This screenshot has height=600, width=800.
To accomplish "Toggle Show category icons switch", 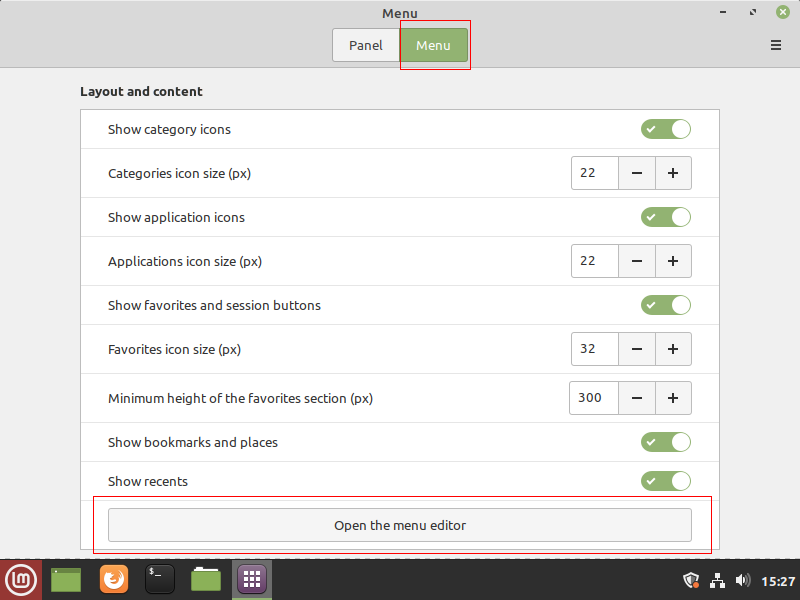I will click(x=666, y=129).
